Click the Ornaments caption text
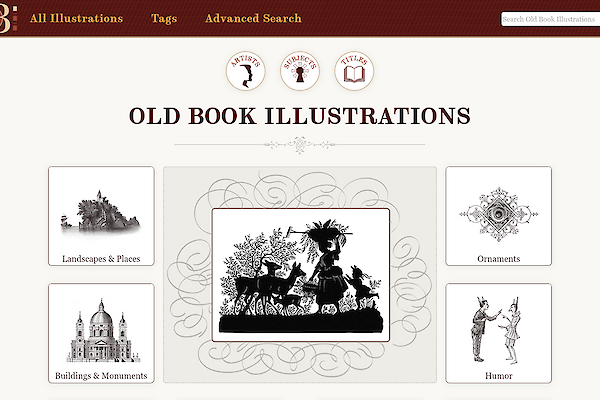The image size is (600, 400). point(499,259)
